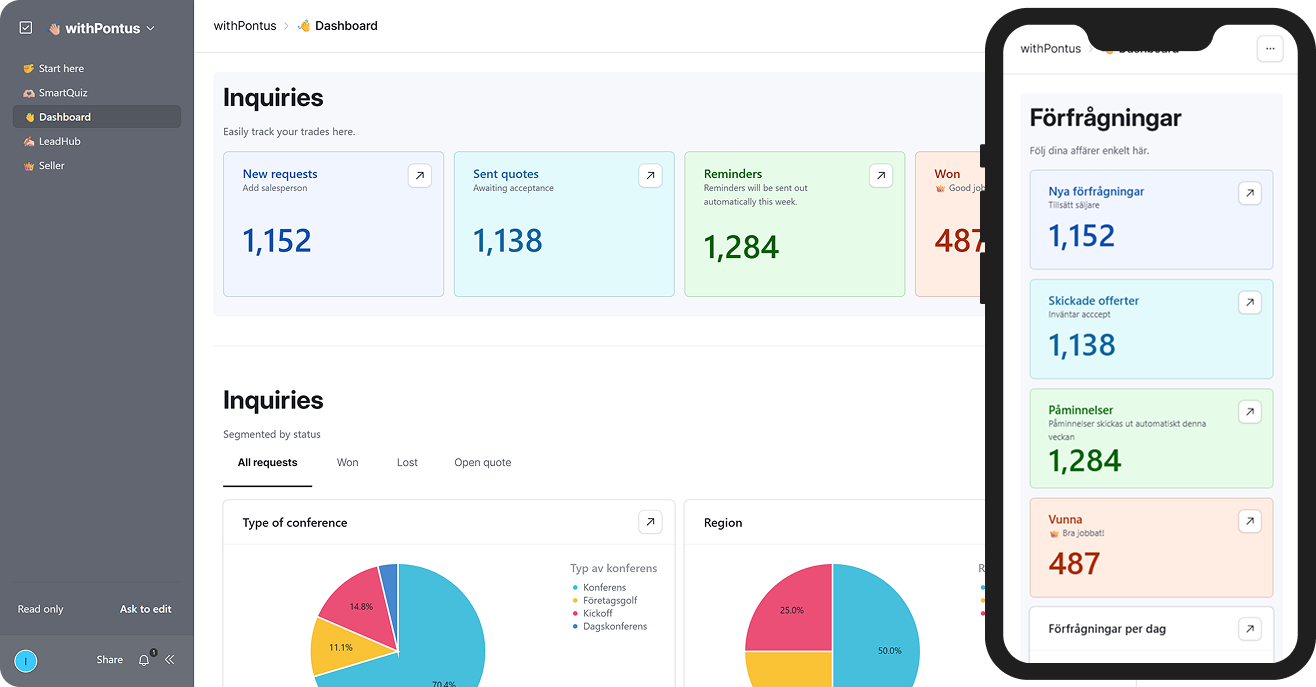Click Konferens legend color swatch

click(575, 588)
